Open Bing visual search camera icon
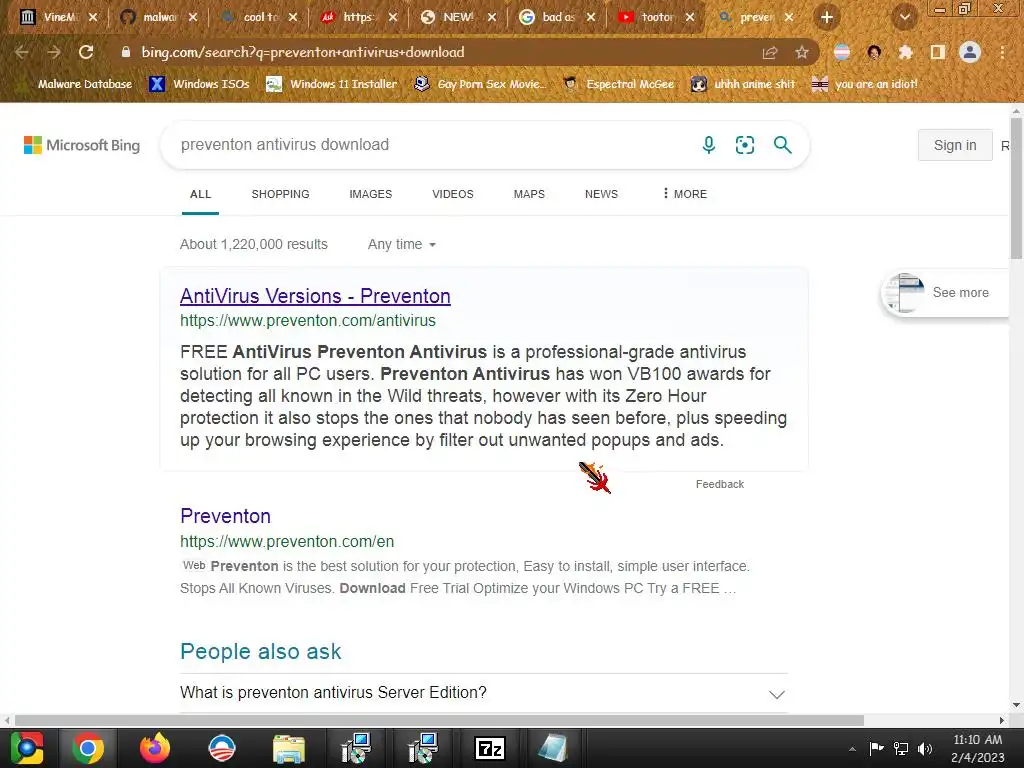1024x768 pixels. click(x=744, y=145)
